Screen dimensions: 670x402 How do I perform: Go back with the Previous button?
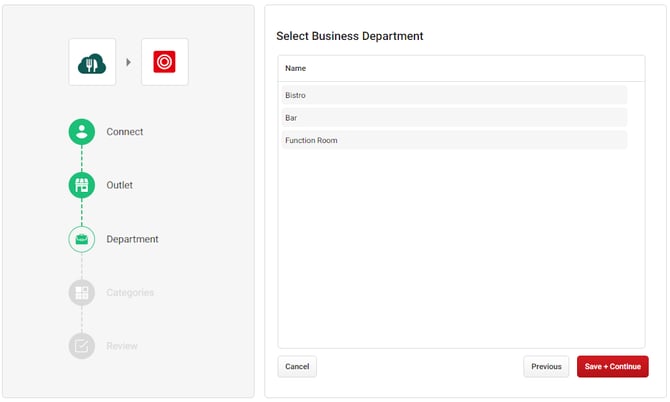pyautogui.click(x=546, y=367)
